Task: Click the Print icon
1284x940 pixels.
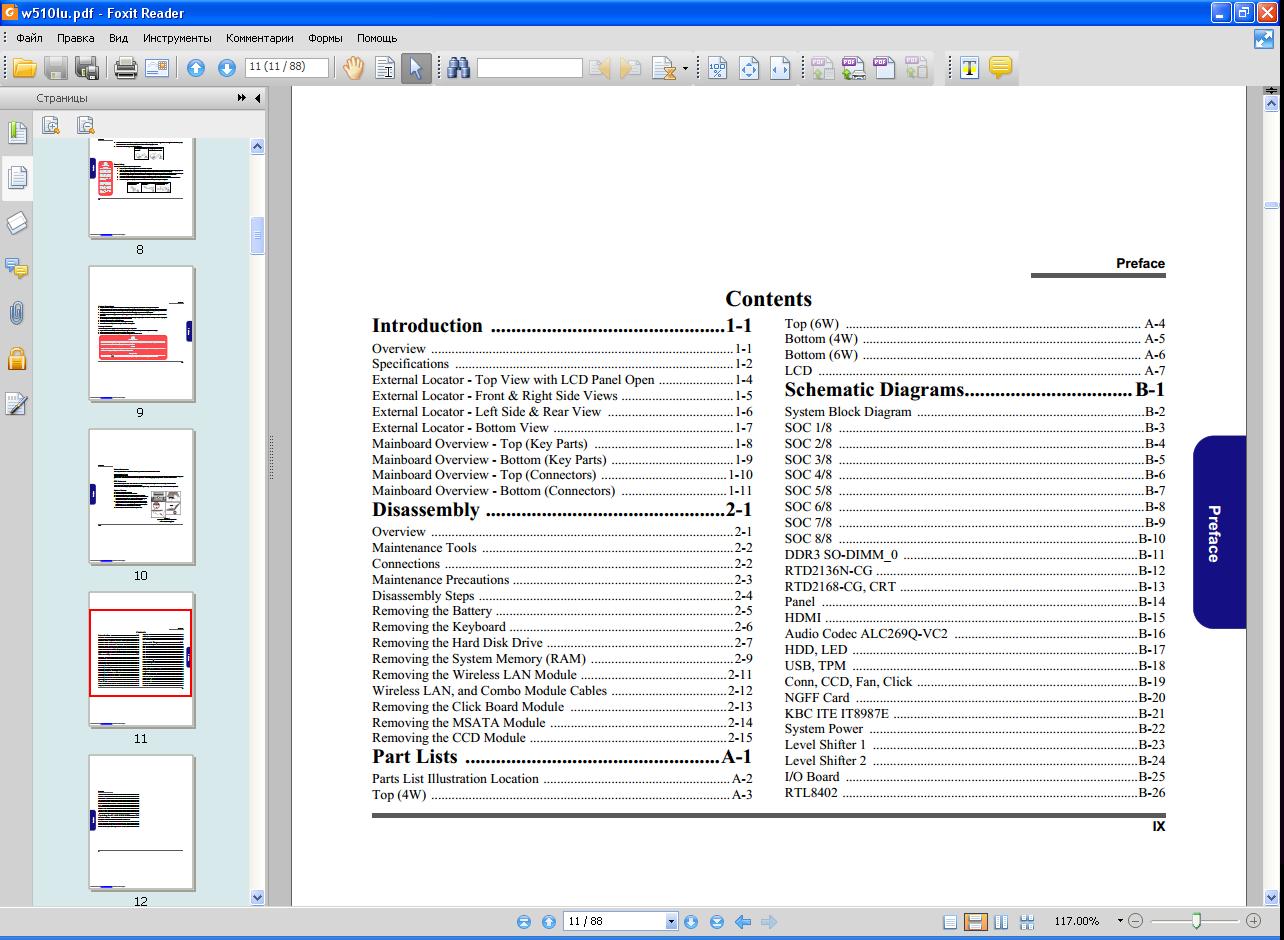Action: coord(125,68)
